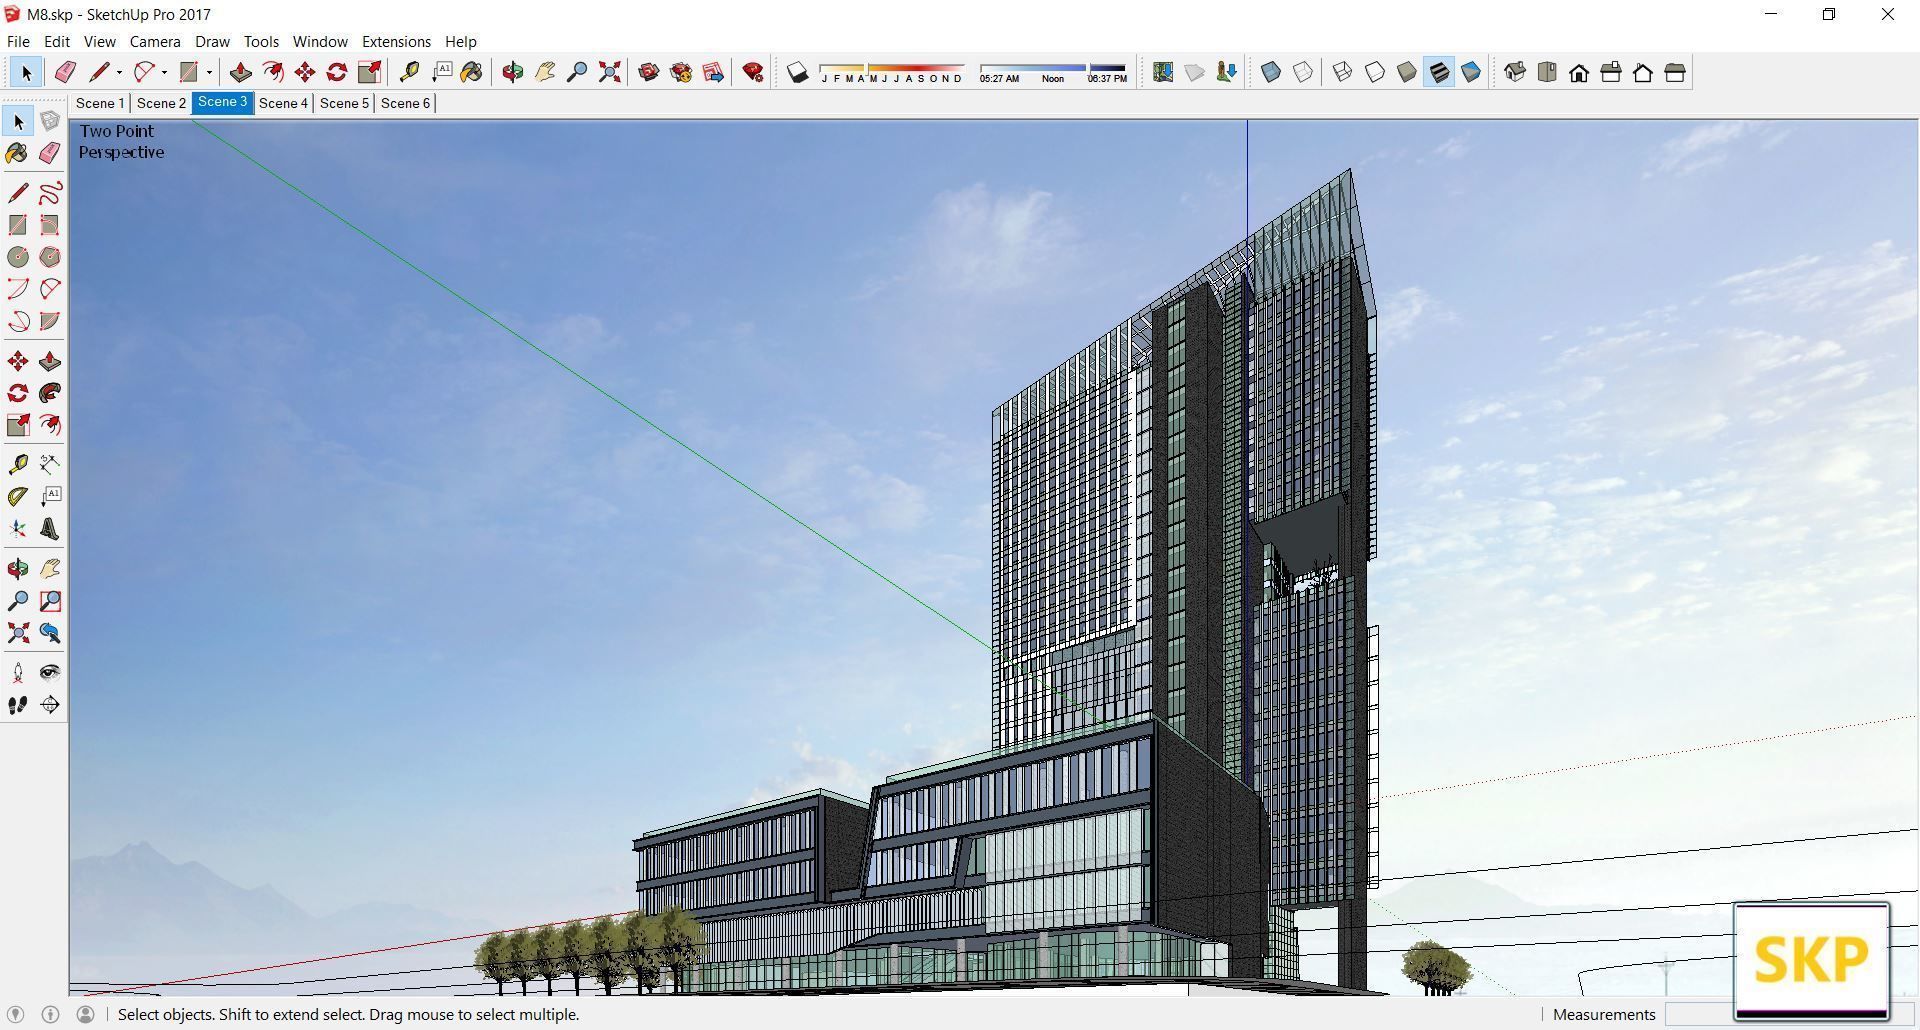The image size is (1920, 1030).
Task: Go back with the Previous view tool
Action: coord(50,633)
